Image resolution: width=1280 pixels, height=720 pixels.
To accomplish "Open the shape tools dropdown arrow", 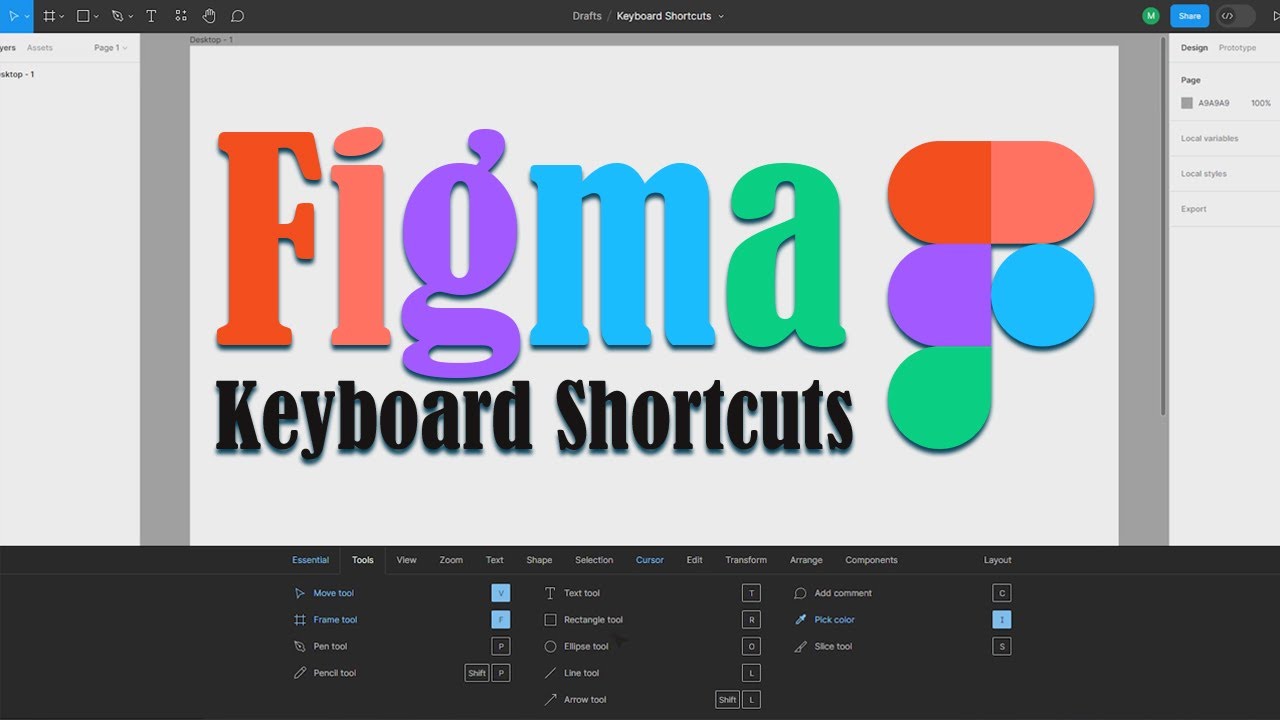I will [x=97, y=17].
